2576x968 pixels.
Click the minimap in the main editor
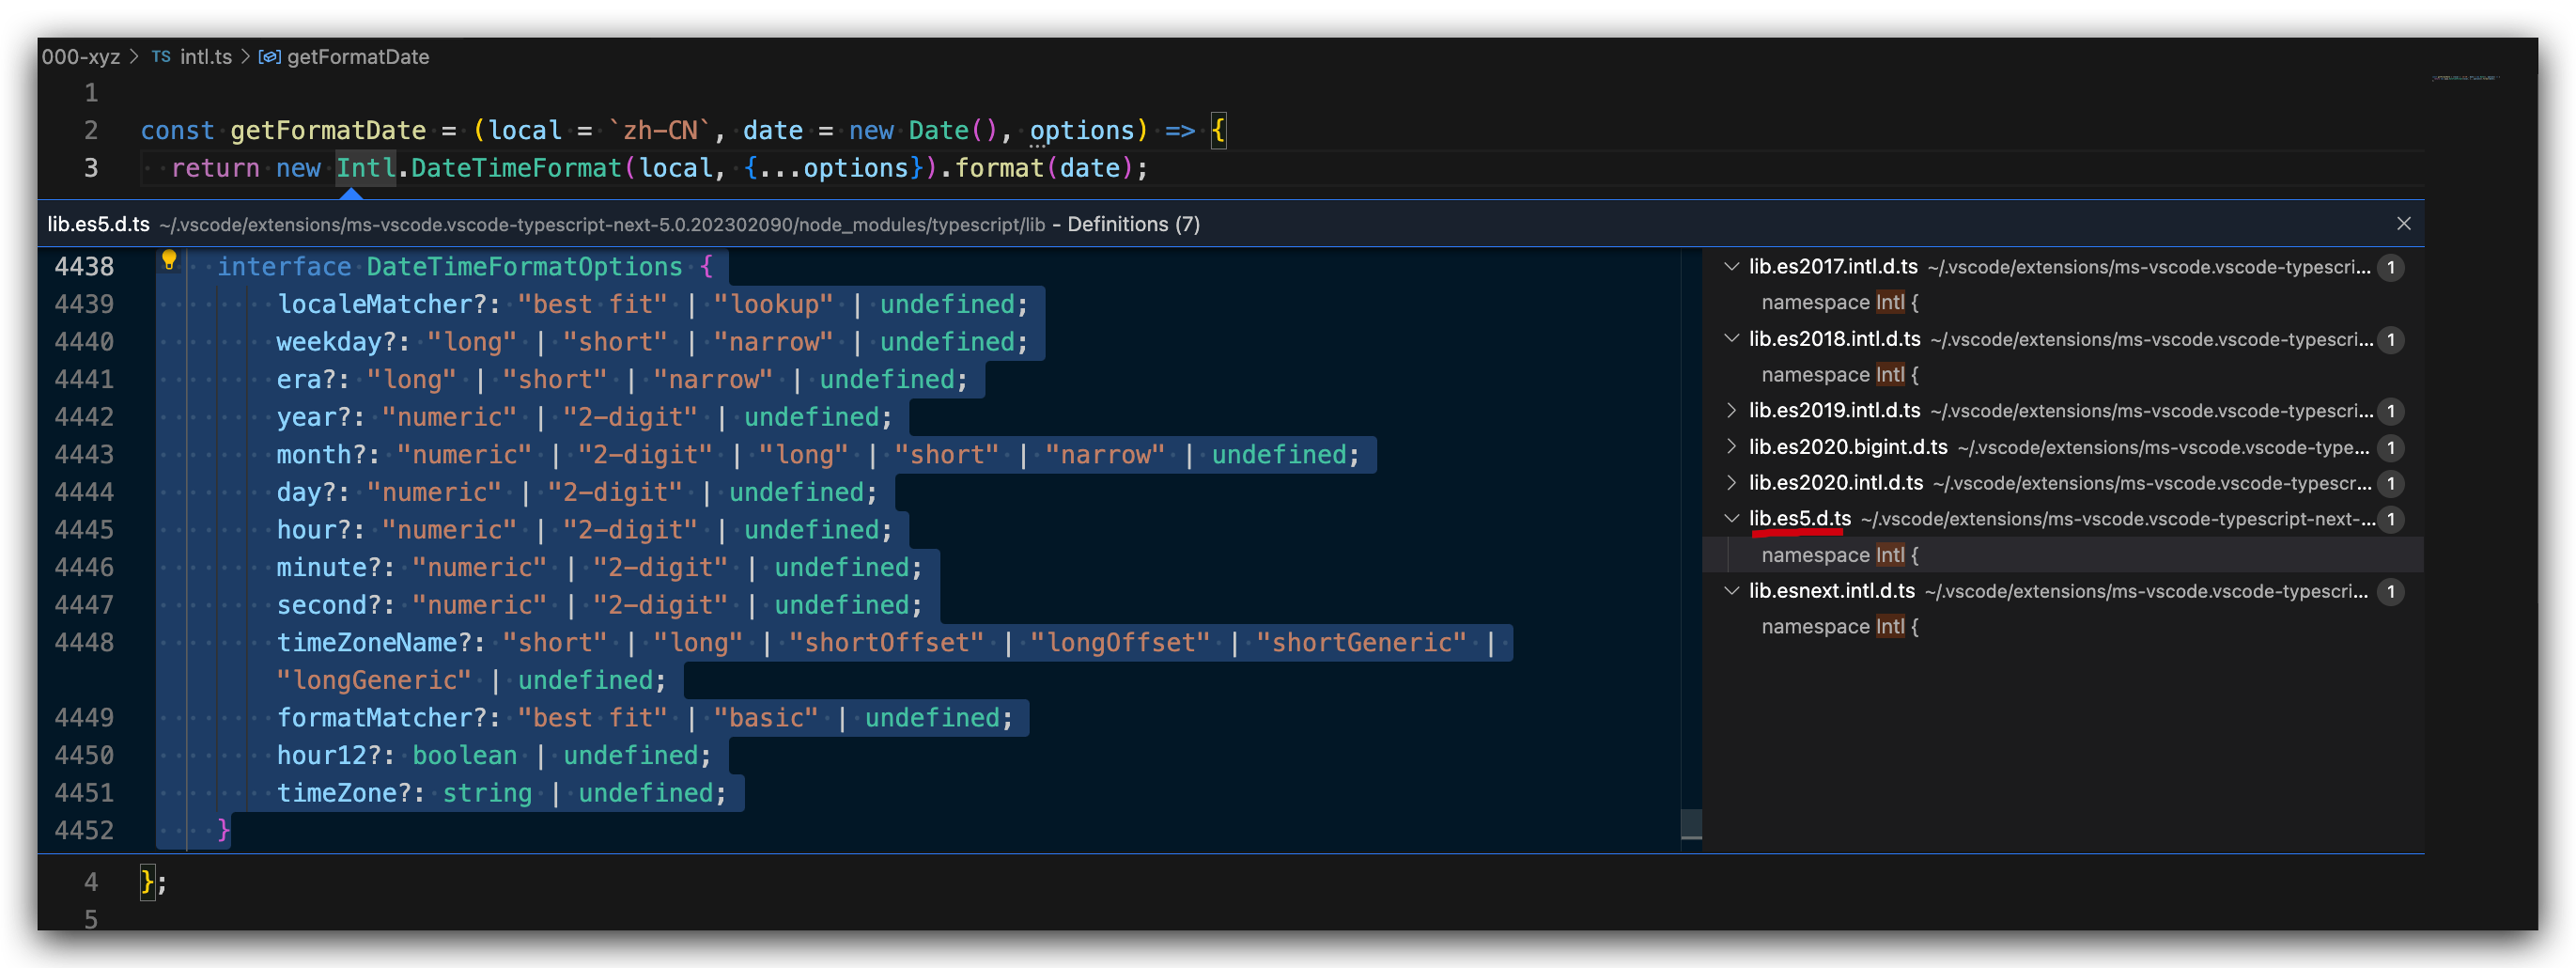[2467, 77]
